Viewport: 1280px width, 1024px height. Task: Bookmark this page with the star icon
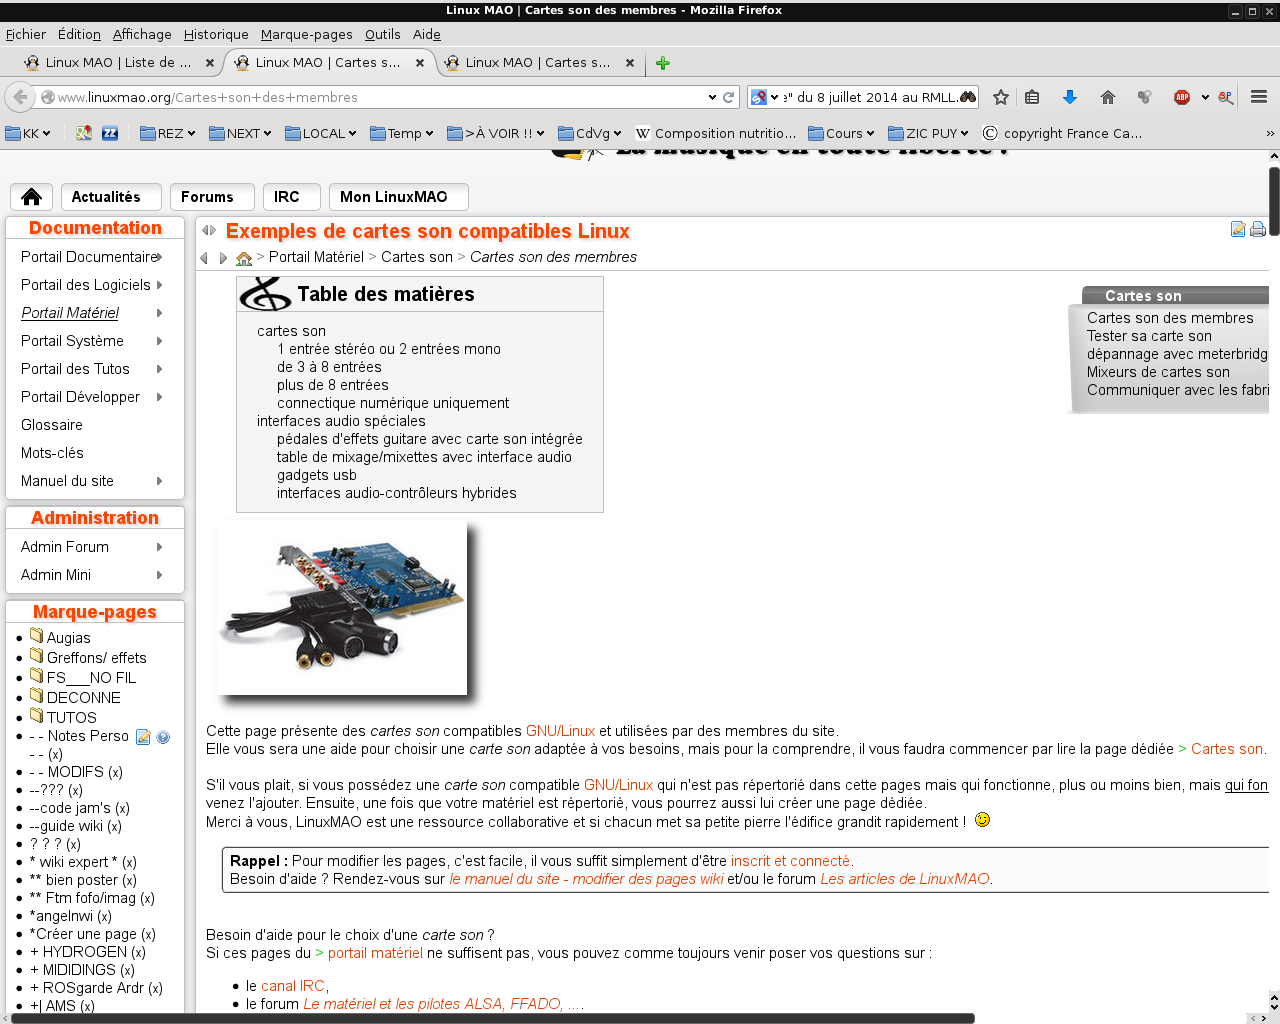click(1001, 97)
